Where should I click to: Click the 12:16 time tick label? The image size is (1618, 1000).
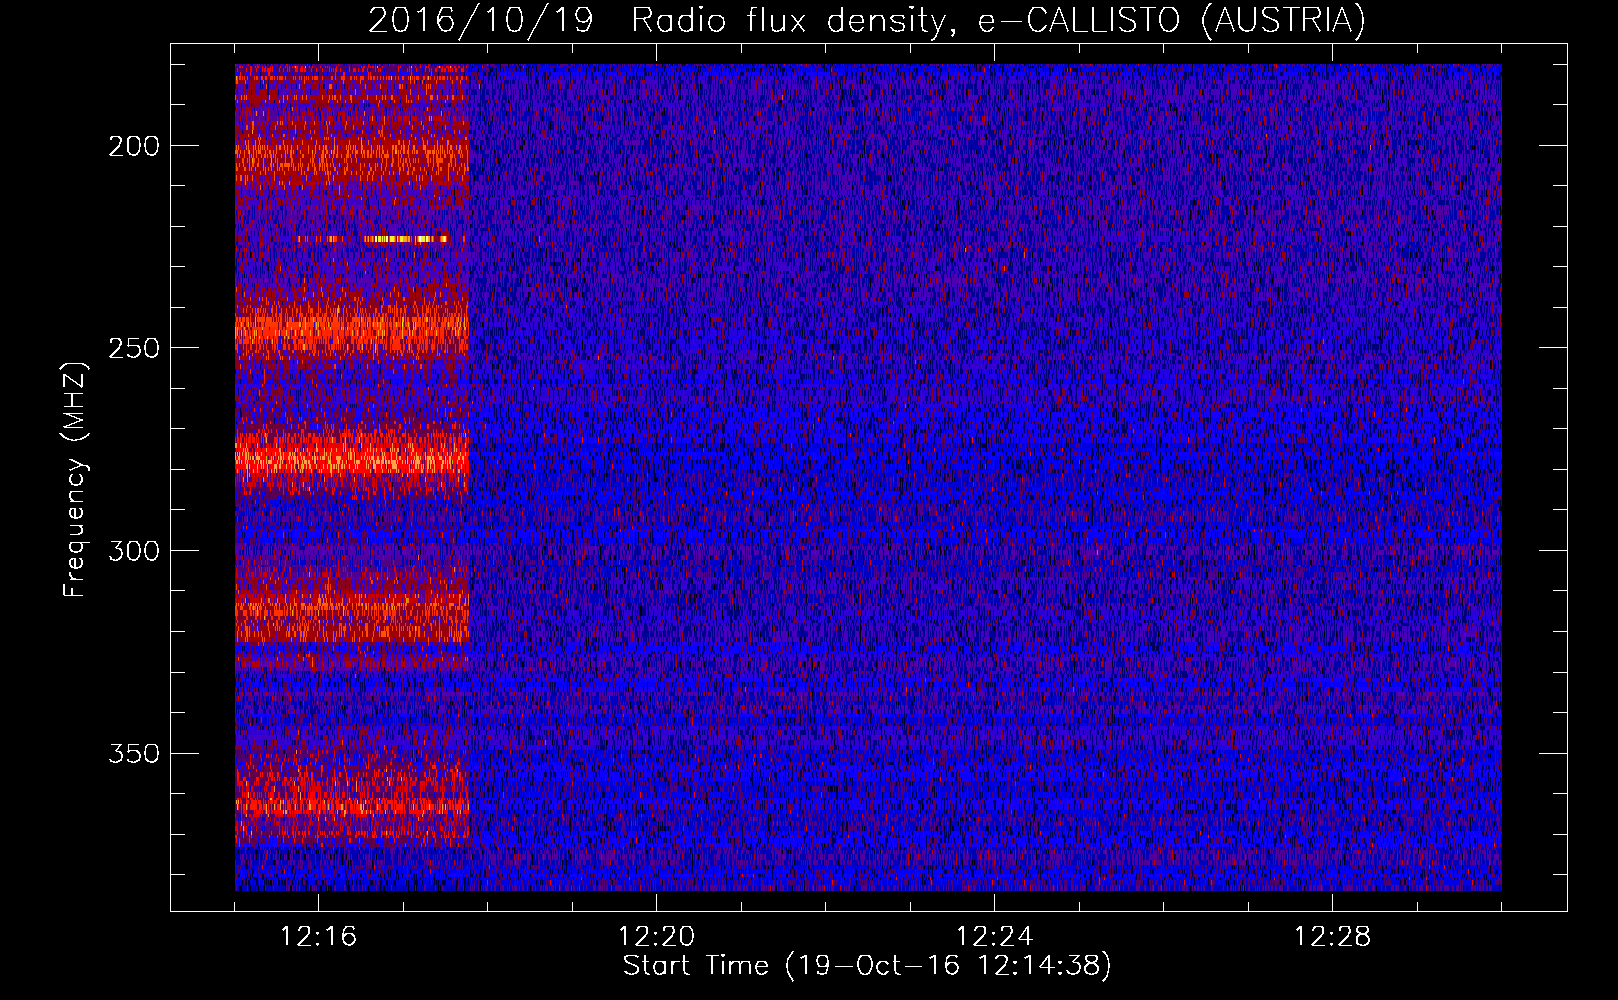[318, 937]
